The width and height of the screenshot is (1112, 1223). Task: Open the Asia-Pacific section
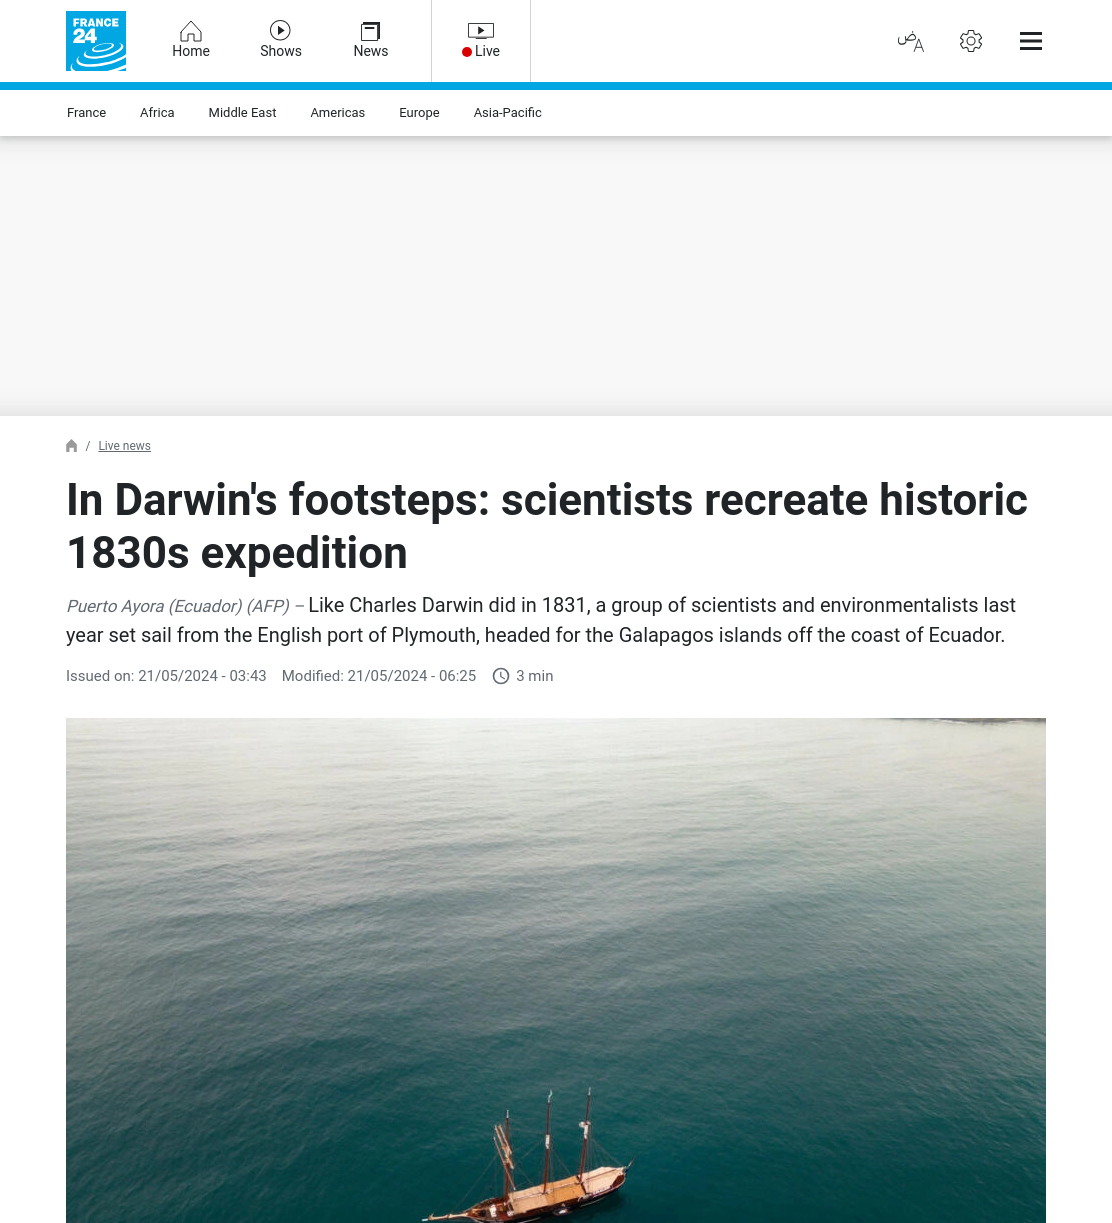[x=508, y=113]
